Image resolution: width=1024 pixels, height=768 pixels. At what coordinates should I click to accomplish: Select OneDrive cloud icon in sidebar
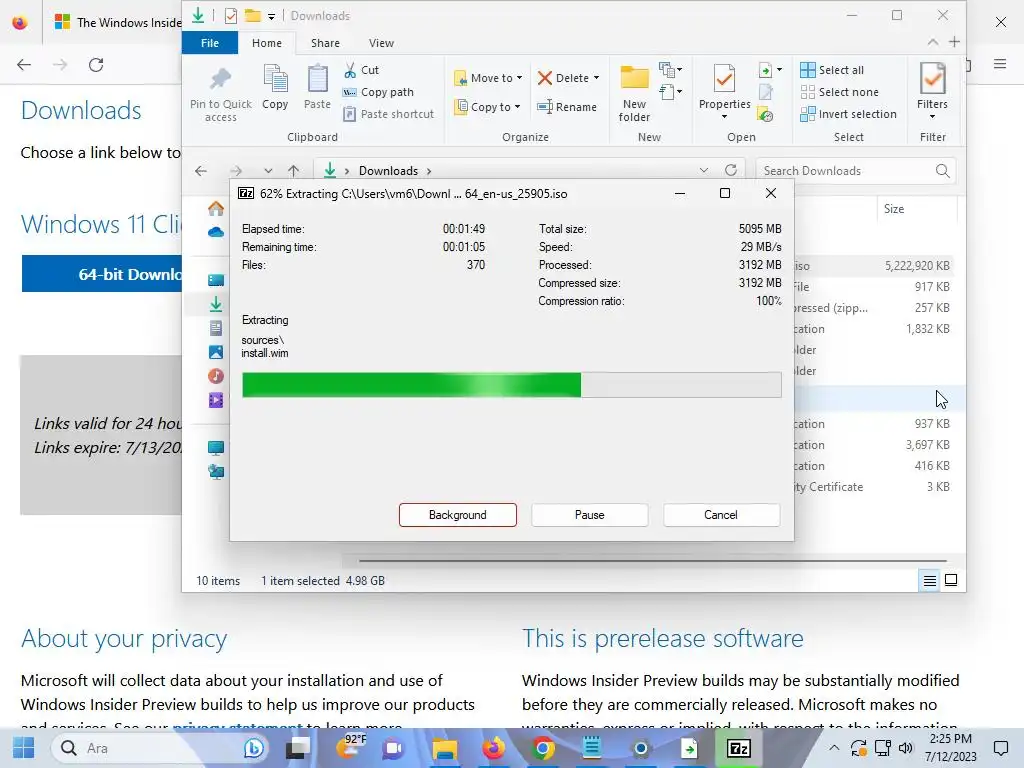[216, 232]
